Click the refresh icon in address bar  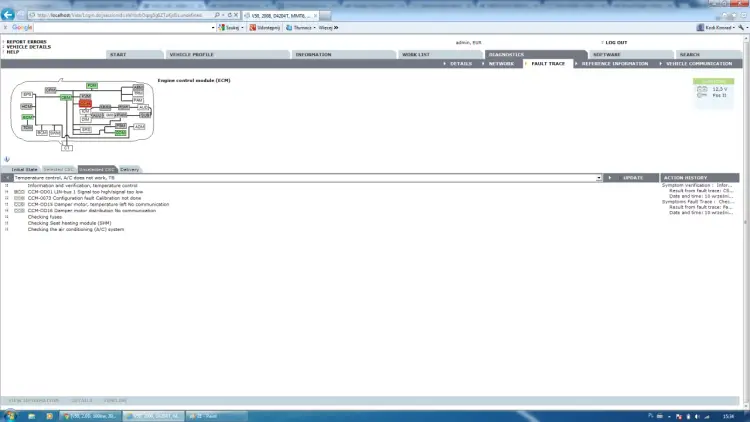point(230,15)
